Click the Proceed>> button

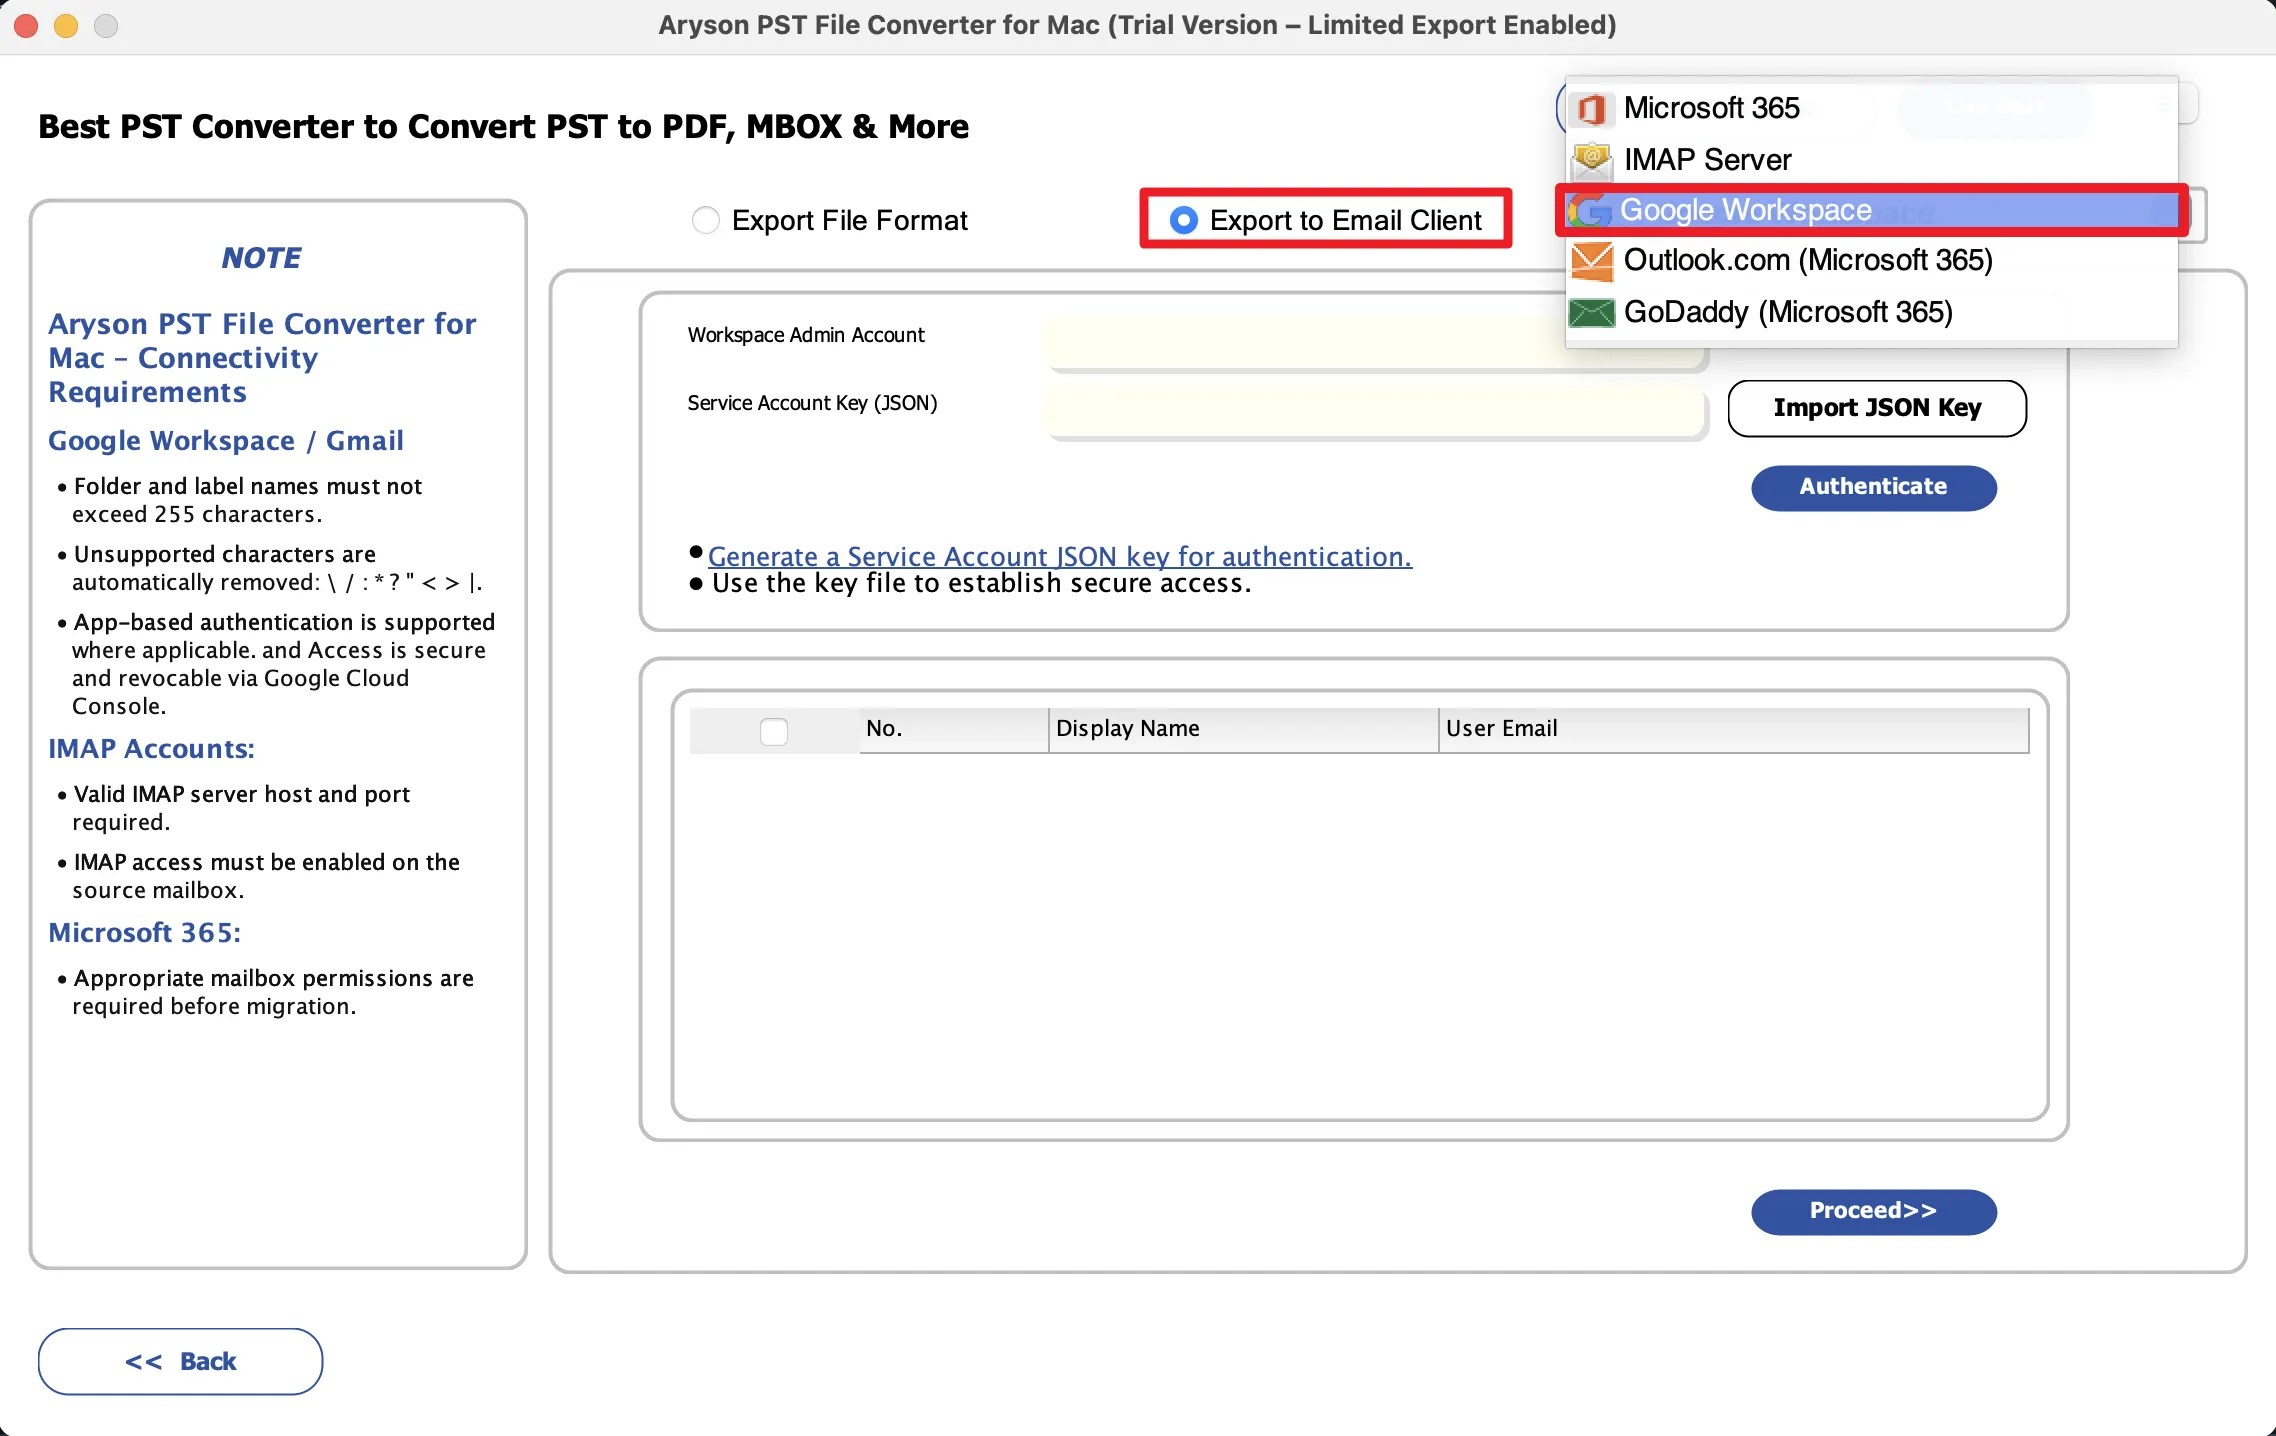coord(1874,1211)
